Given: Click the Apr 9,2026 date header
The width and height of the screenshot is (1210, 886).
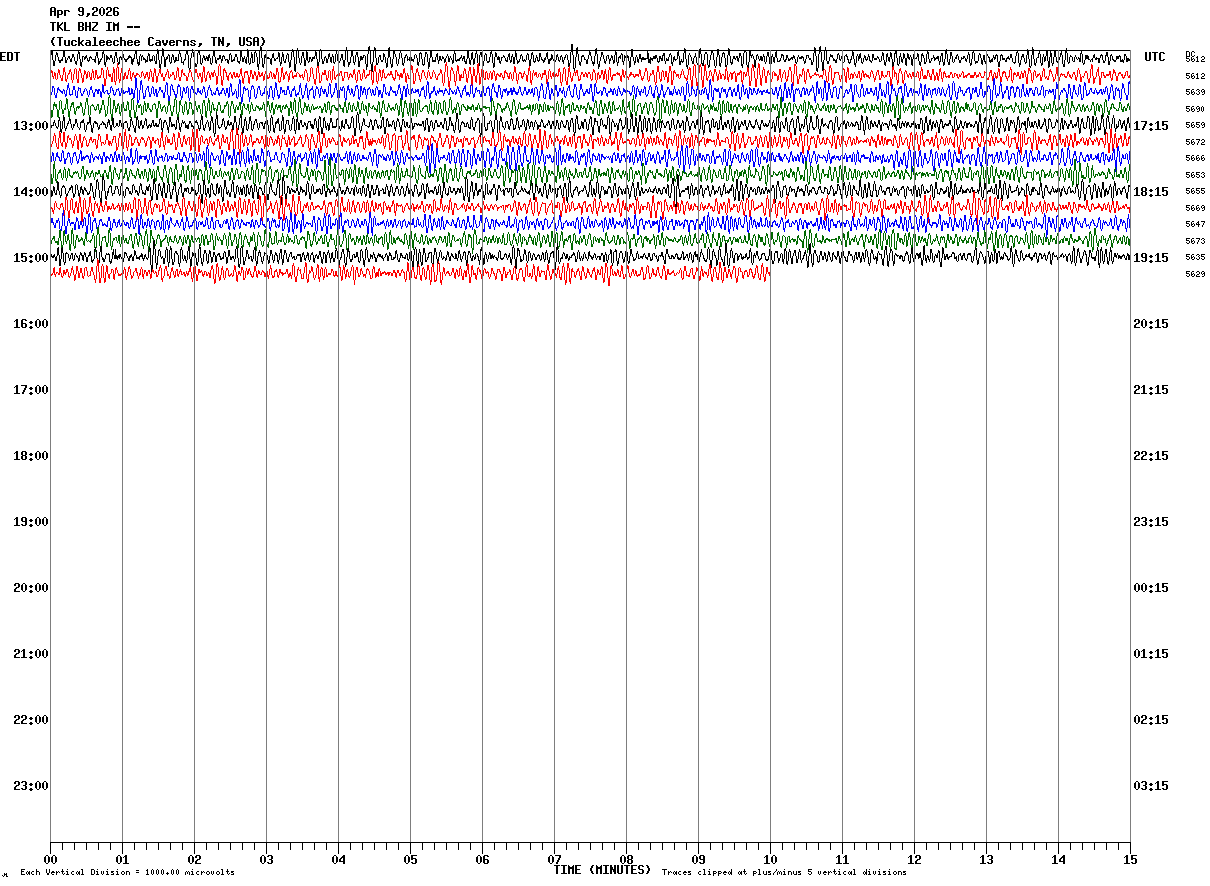Looking at the screenshot, I should pos(84,12).
